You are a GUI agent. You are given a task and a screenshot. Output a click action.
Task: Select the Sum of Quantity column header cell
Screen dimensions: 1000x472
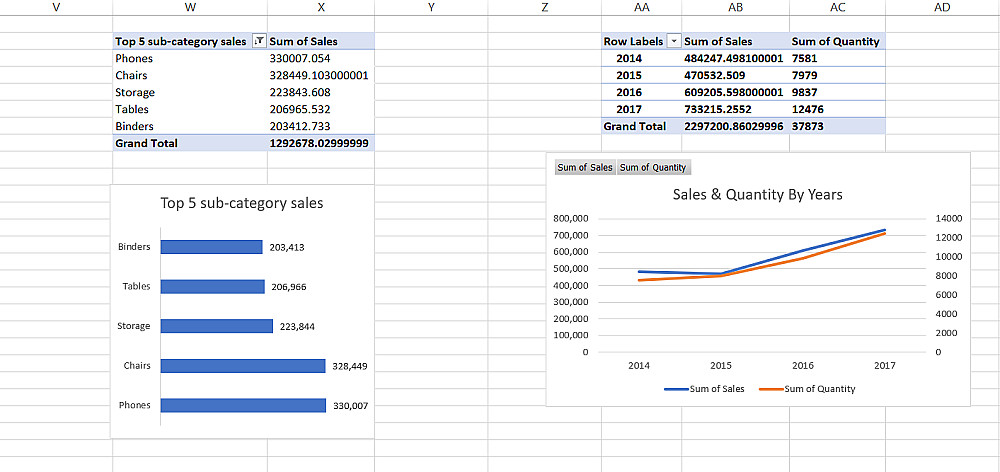(x=837, y=41)
